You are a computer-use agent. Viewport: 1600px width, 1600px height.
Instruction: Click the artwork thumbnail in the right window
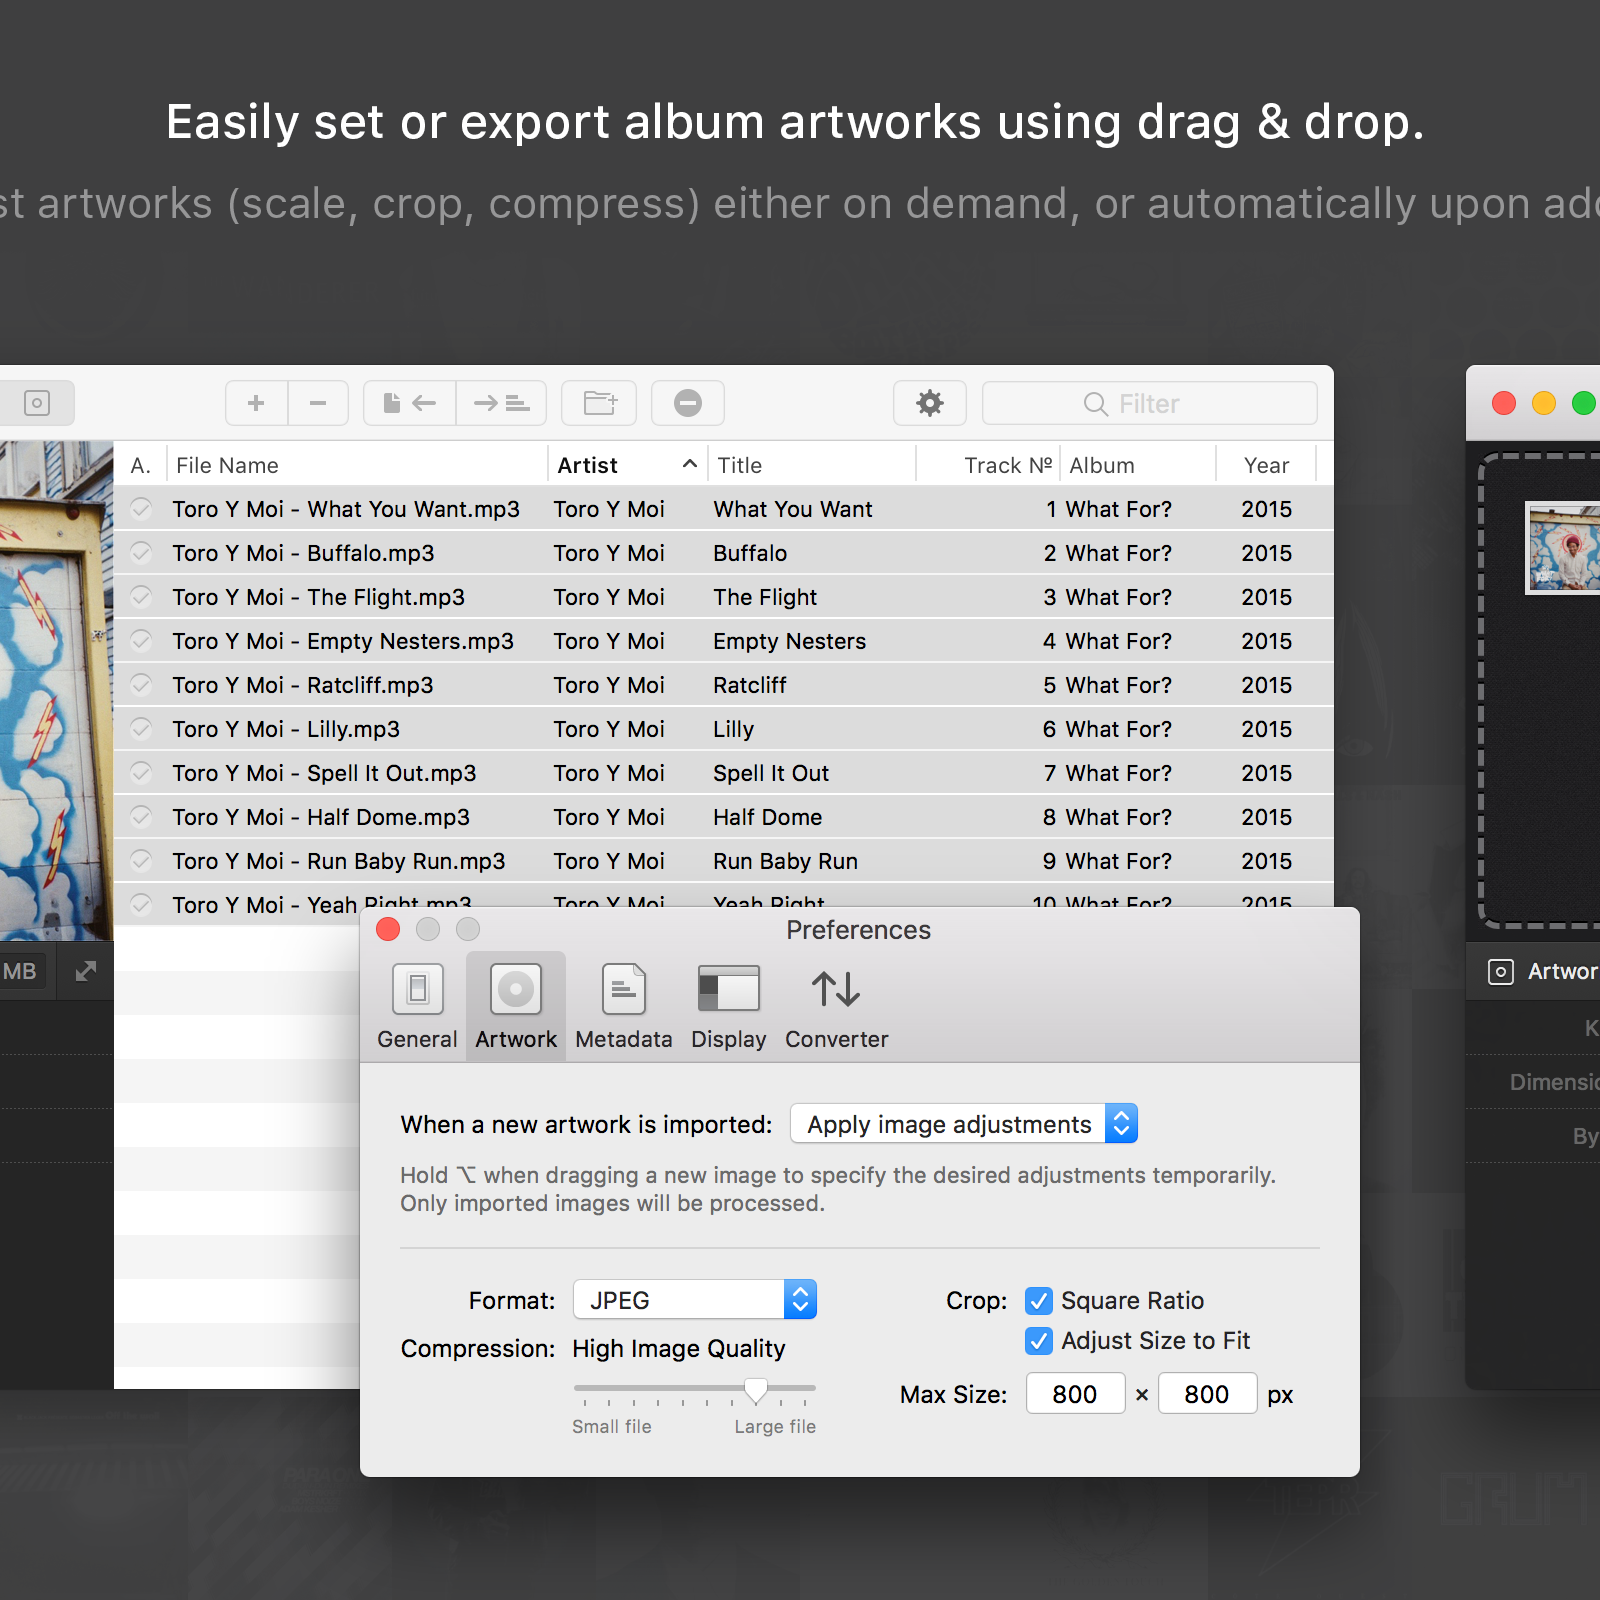click(x=1563, y=548)
